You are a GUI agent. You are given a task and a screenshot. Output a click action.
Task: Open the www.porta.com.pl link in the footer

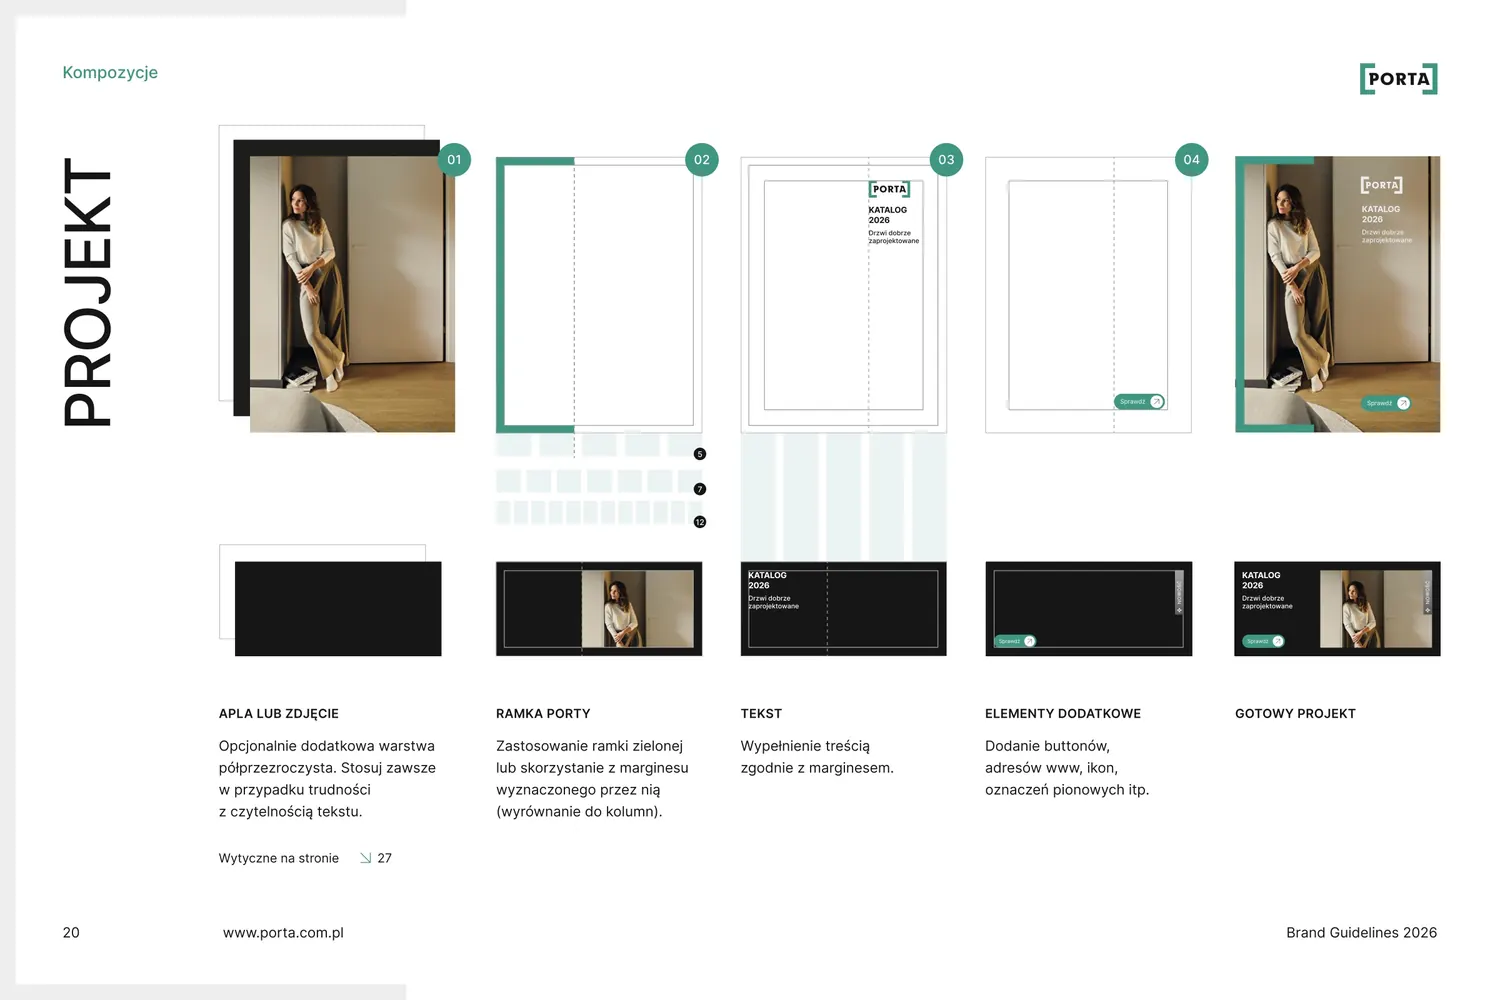click(x=283, y=933)
